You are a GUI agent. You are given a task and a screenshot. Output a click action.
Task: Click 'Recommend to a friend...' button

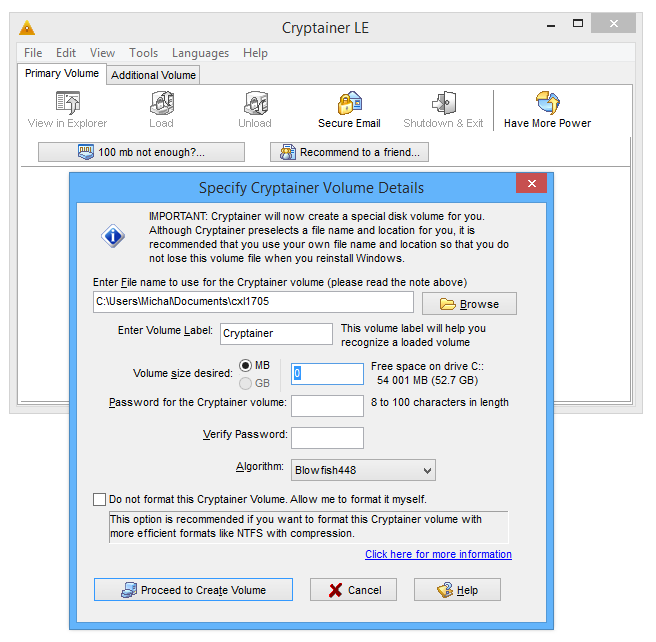tap(349, 152)
